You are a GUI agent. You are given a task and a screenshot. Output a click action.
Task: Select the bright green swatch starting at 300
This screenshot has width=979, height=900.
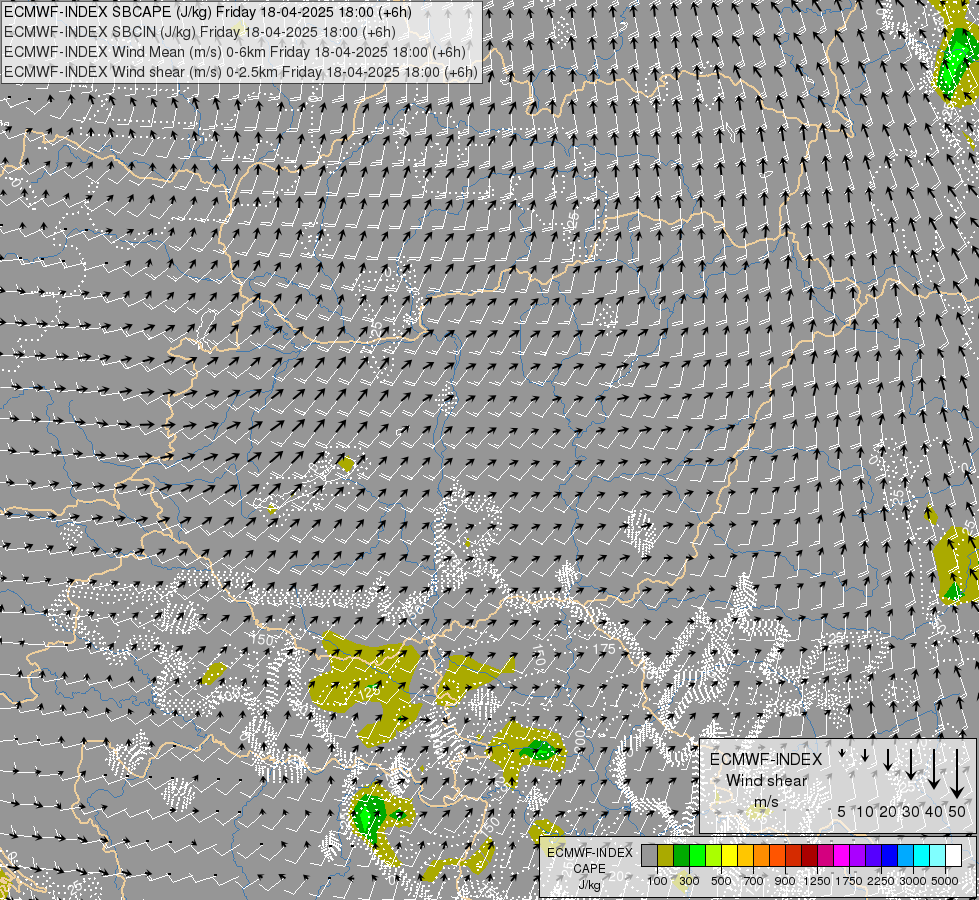coord(697,855)
